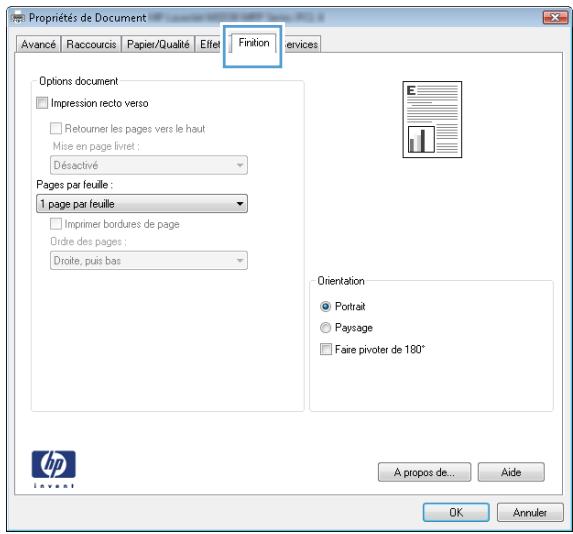Click the A propos de... button
This screenshot has width=573, height=534.
(x=424, y=472)
